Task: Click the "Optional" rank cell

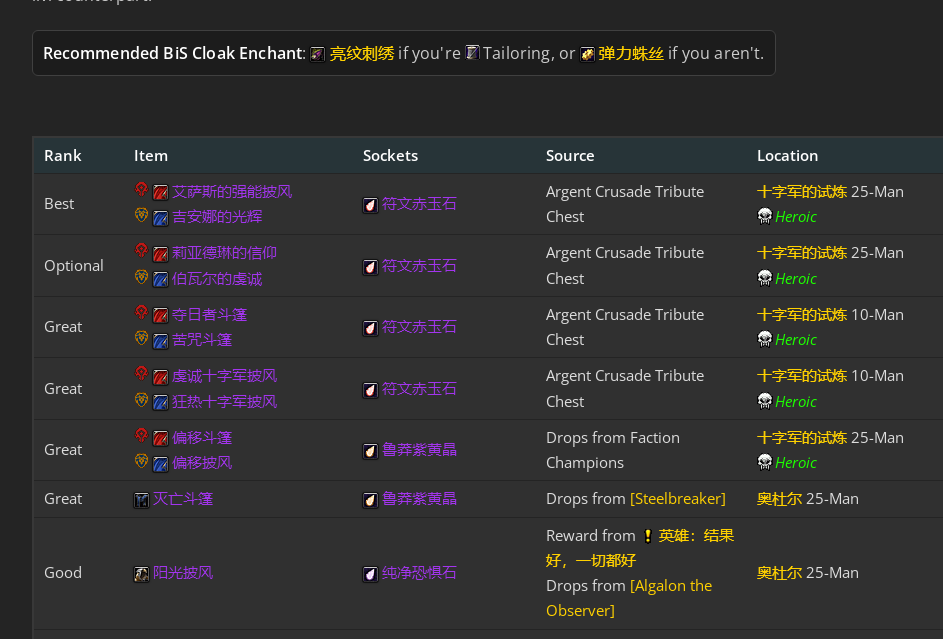Action: (74, 266)
